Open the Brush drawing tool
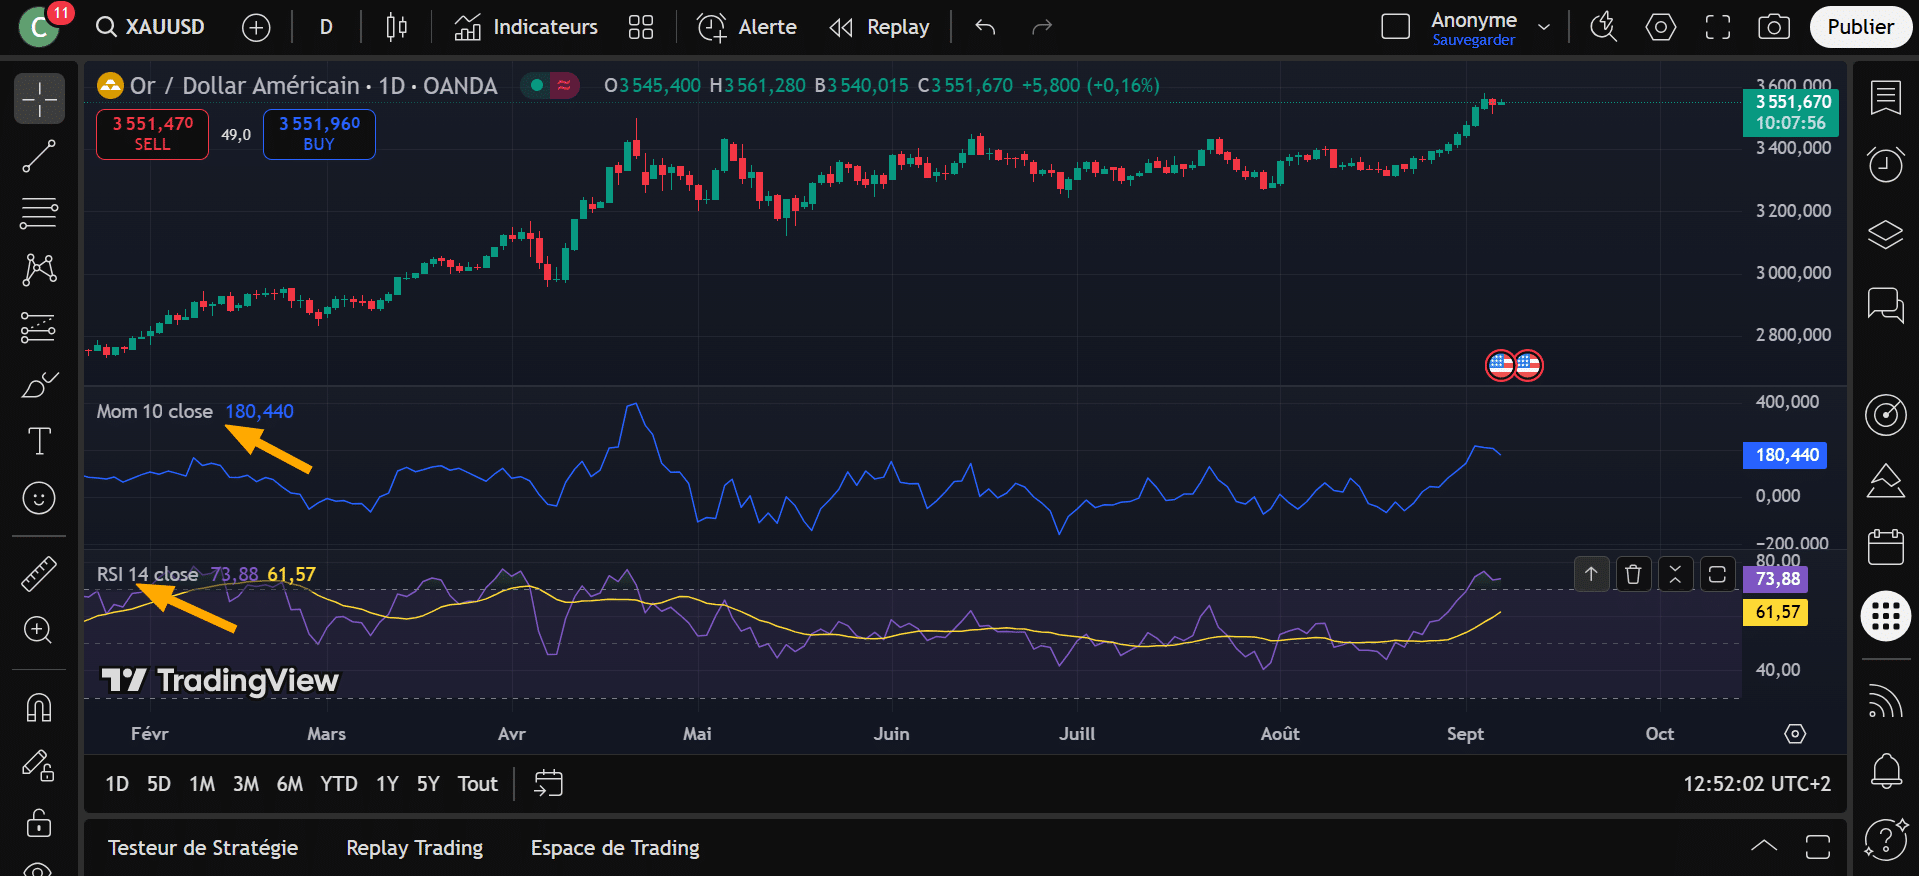 (x=39, y=385)
